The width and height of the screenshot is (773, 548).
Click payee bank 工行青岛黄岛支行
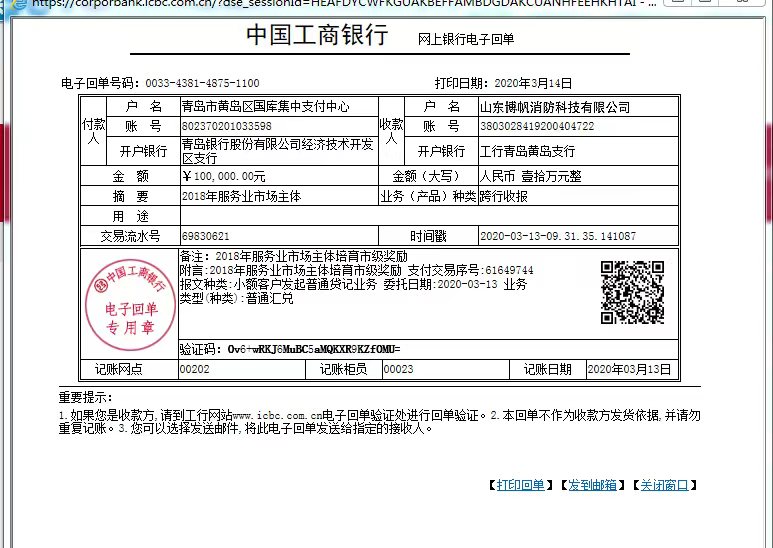tap(527, 151)
